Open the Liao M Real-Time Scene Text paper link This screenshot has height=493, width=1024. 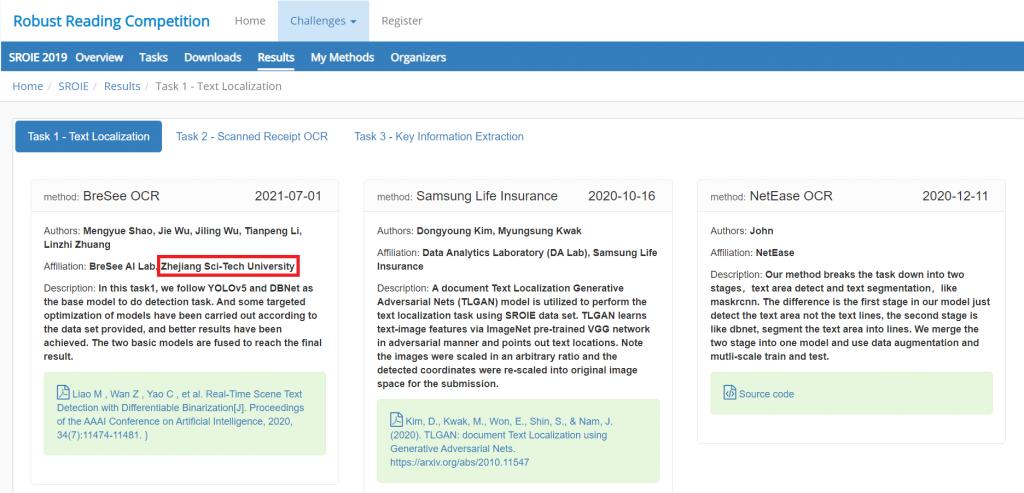[x=180, y=414]
